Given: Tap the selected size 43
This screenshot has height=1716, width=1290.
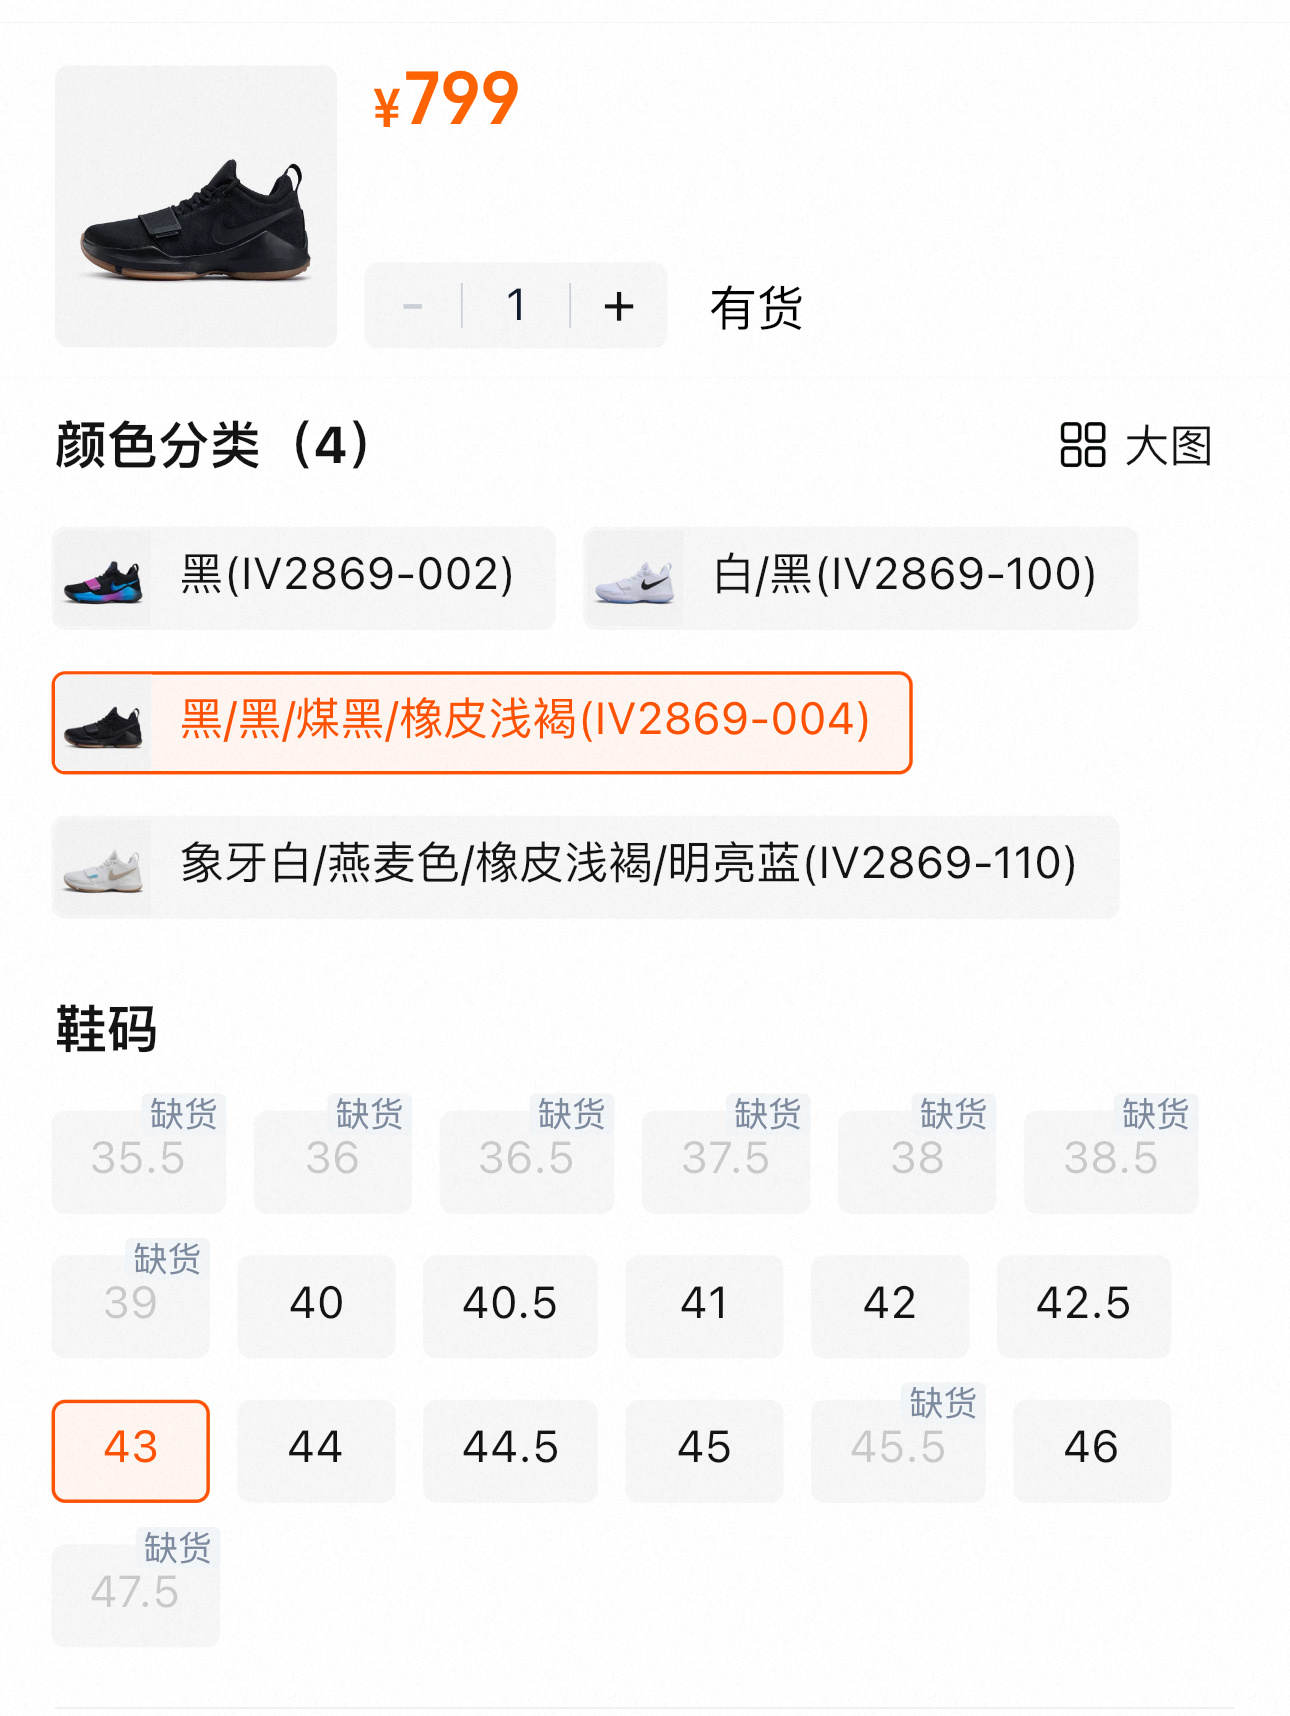Looking at the screenshot, I should (131, 1449).
